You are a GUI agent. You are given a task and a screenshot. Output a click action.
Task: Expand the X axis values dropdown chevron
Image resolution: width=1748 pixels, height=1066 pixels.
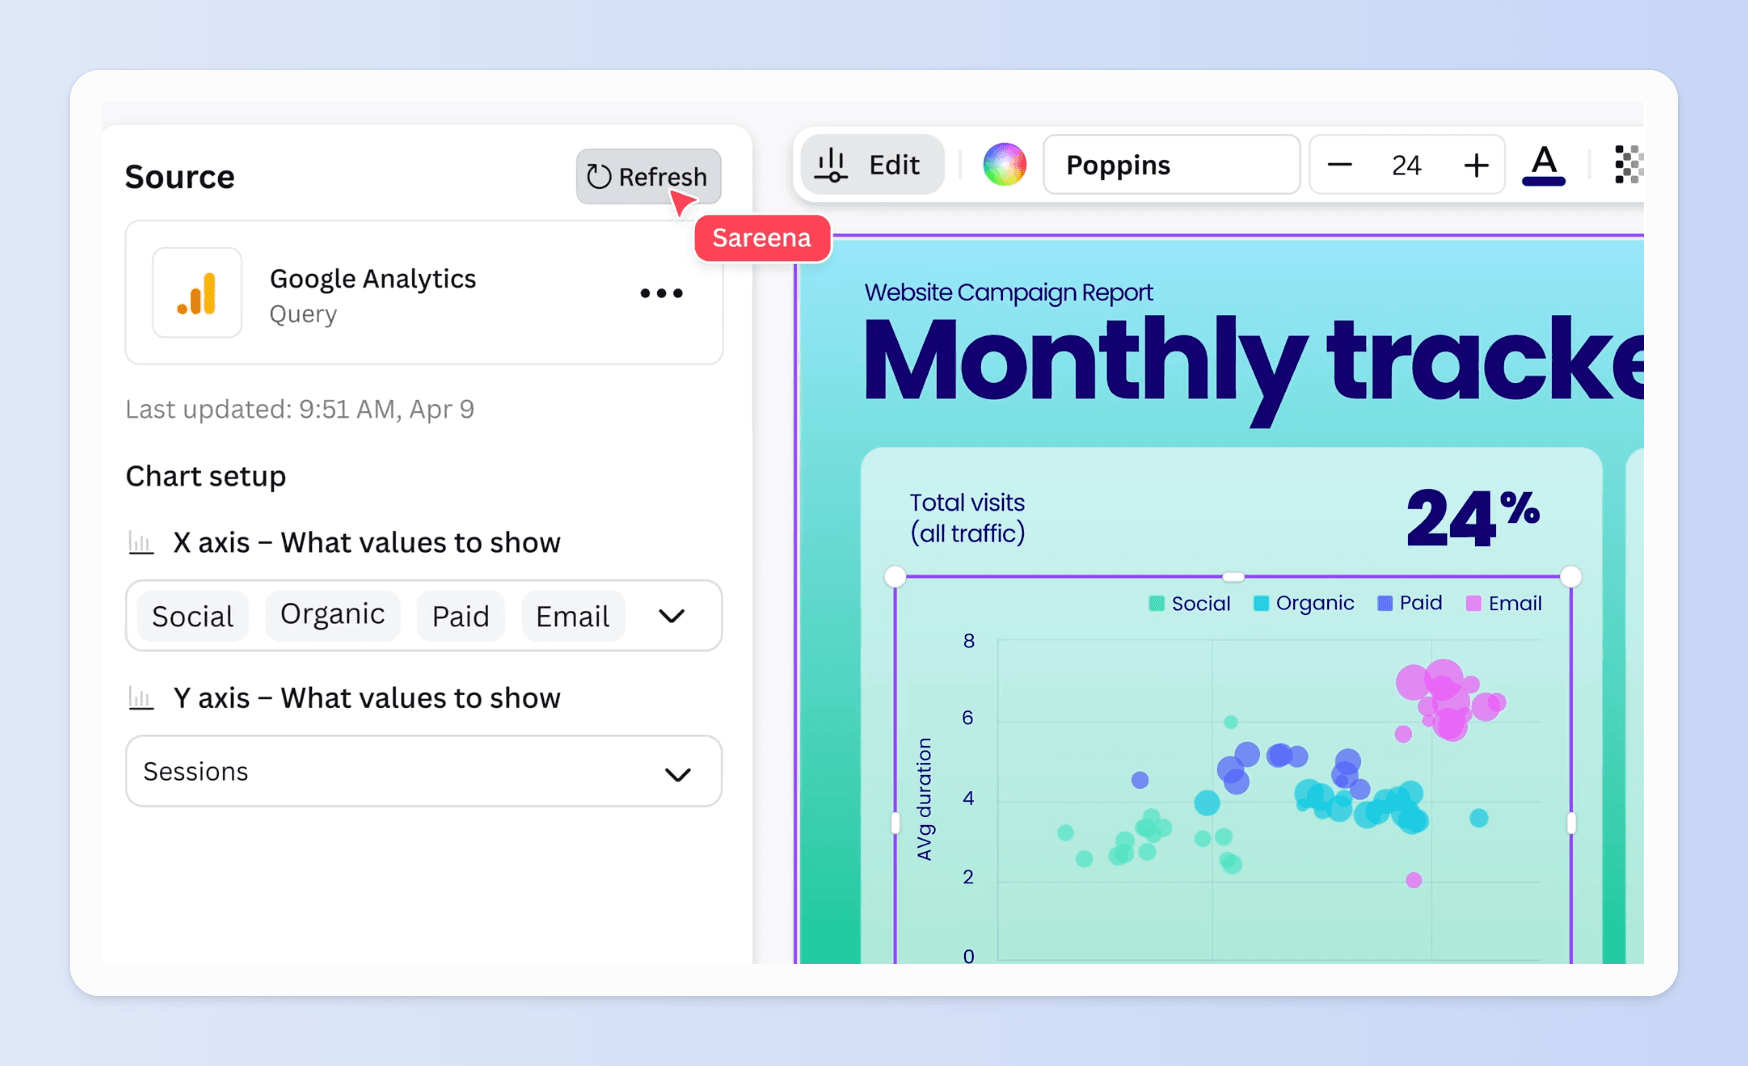672,616
